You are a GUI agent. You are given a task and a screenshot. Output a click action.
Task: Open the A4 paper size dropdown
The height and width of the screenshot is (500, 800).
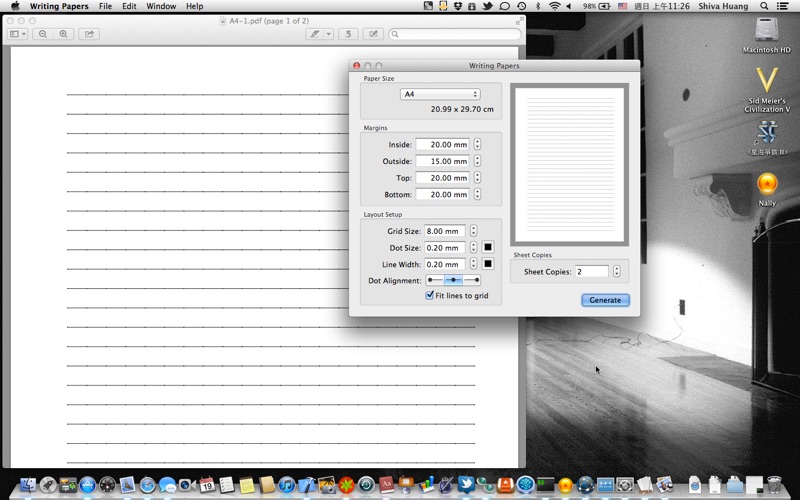(x=440, y=94)
